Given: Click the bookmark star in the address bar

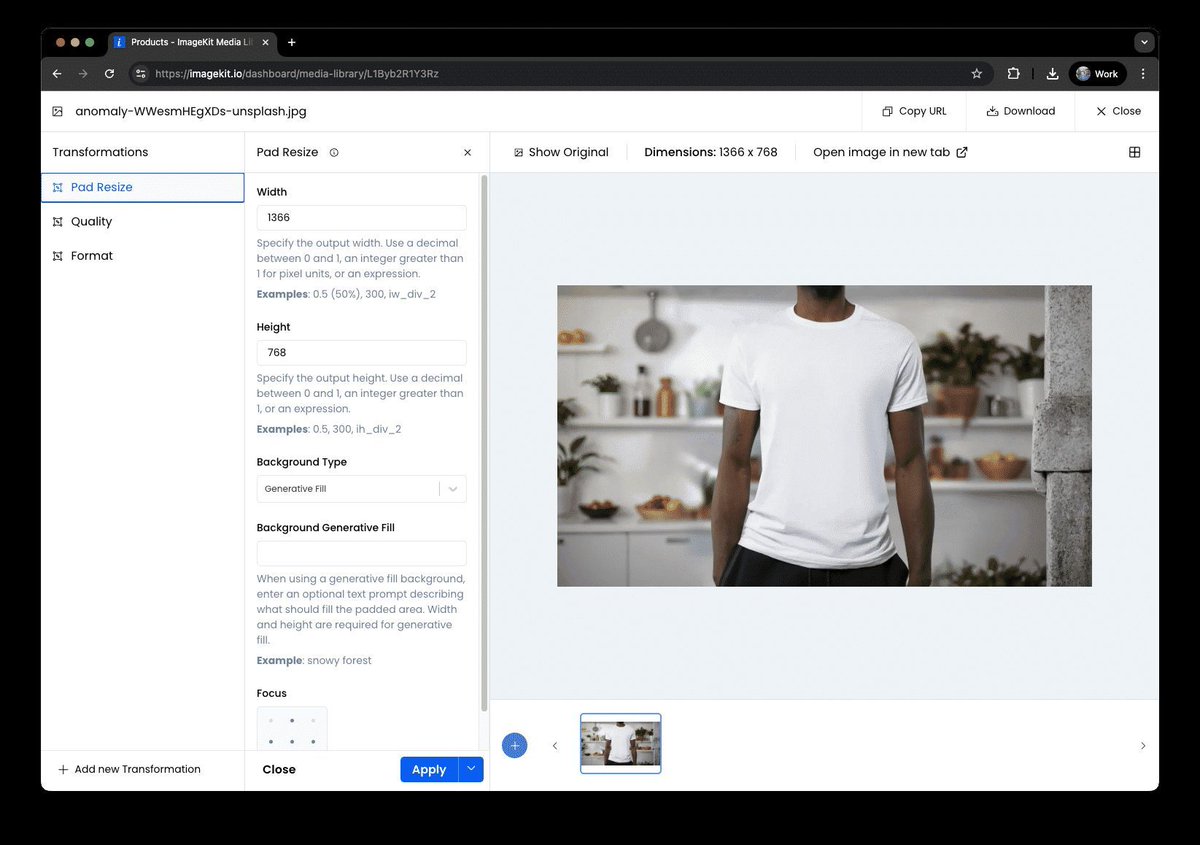Looking at the screenshot, I should 977,73.
